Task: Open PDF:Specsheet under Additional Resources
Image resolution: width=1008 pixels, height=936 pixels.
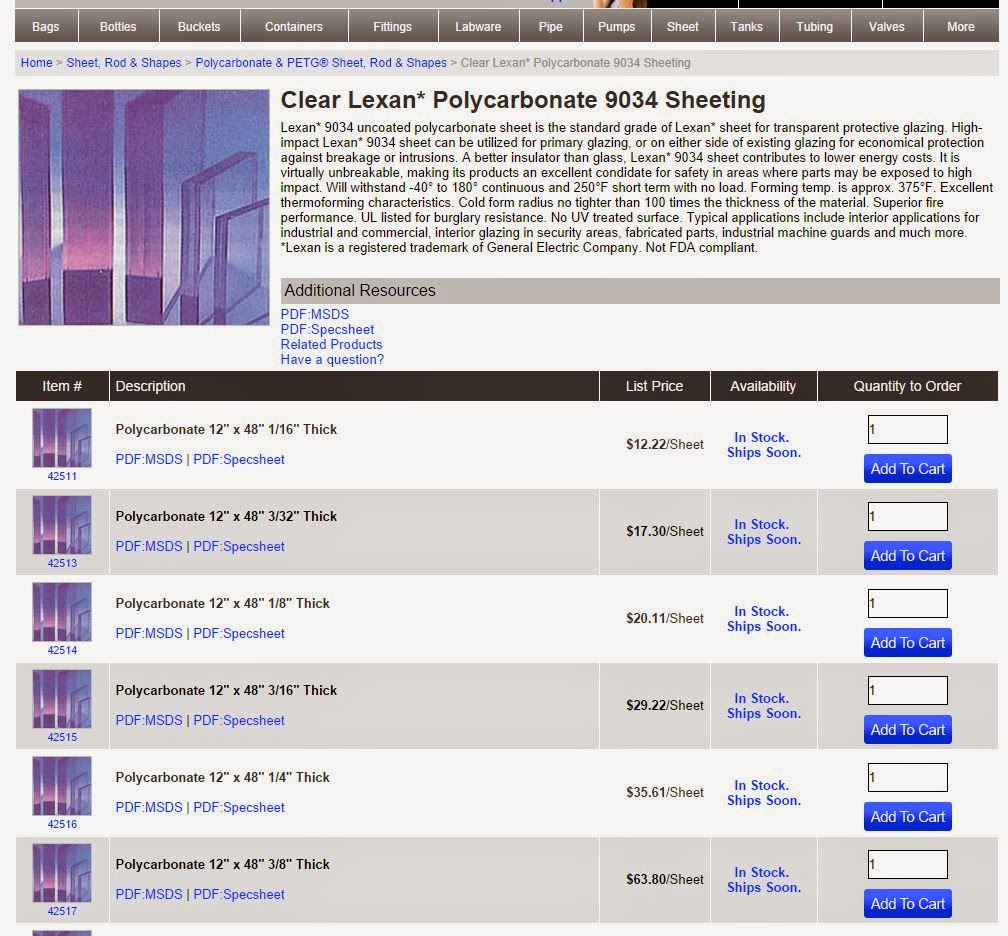Action: click(x=327, y=329)
